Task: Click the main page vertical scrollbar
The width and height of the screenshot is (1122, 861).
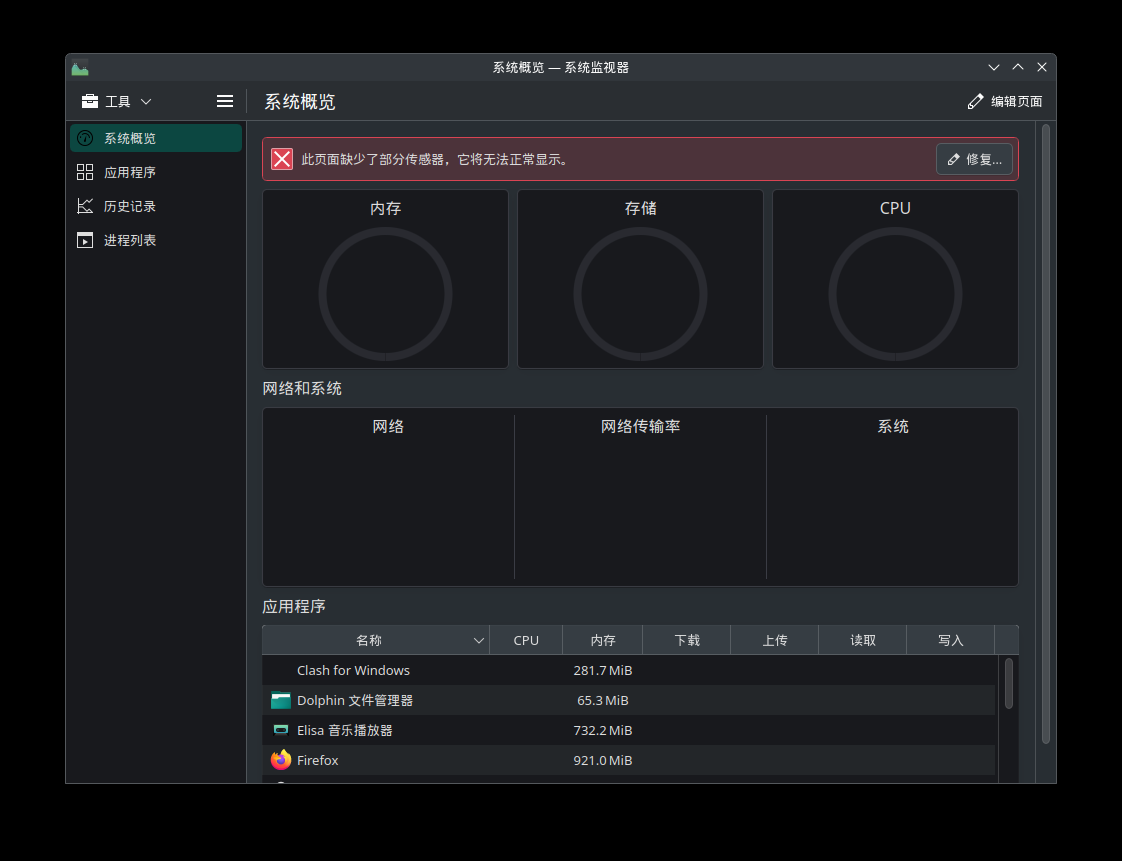Action: [x=1045, y=434]
